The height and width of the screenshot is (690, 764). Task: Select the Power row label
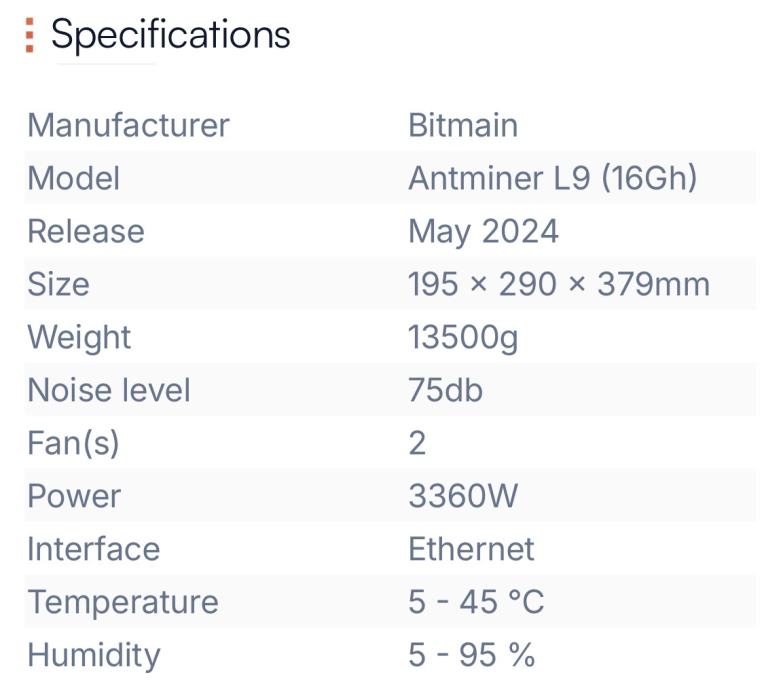pos(73,496)
